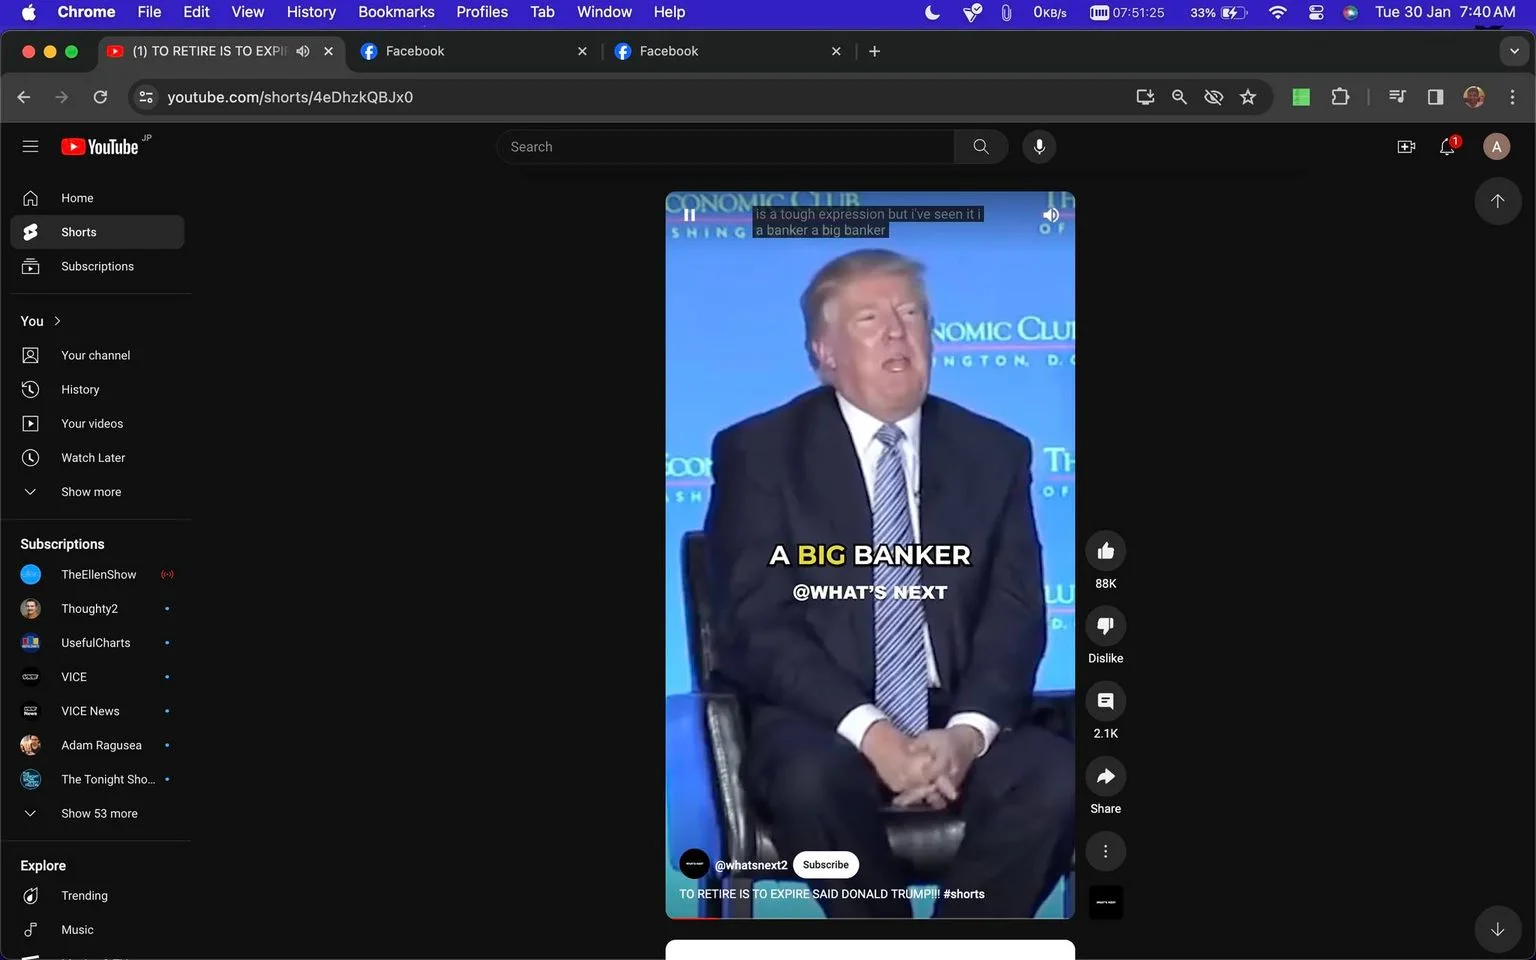Start voice search with microphone icon

point(1039,147)
